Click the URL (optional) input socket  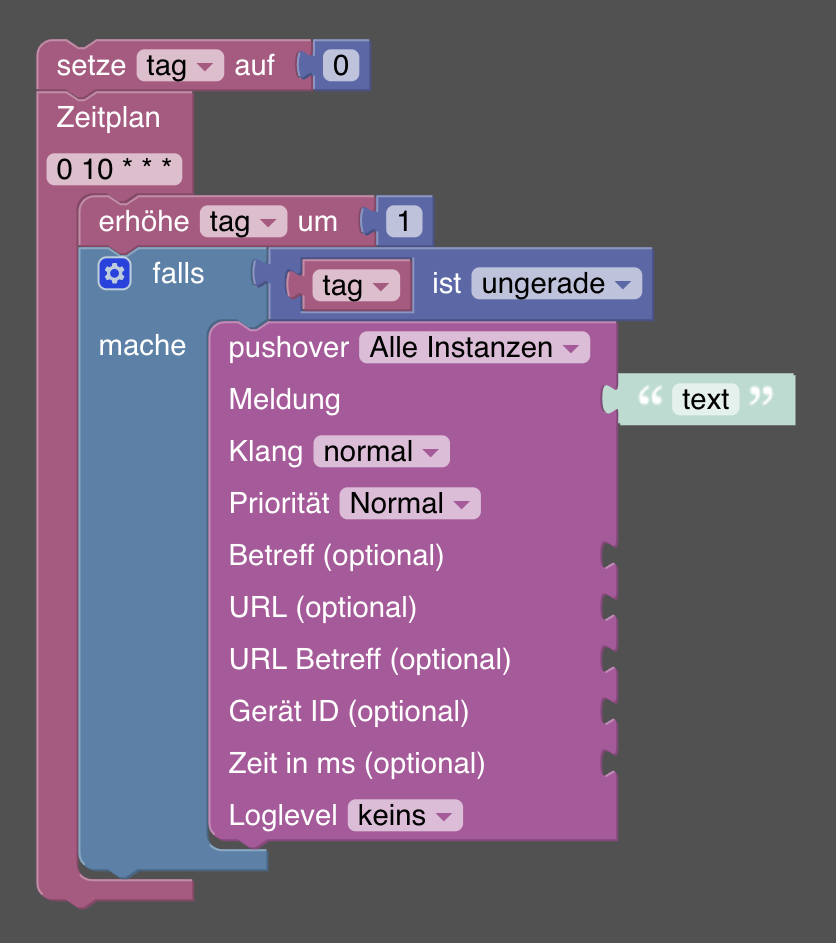tap(609, 608)
